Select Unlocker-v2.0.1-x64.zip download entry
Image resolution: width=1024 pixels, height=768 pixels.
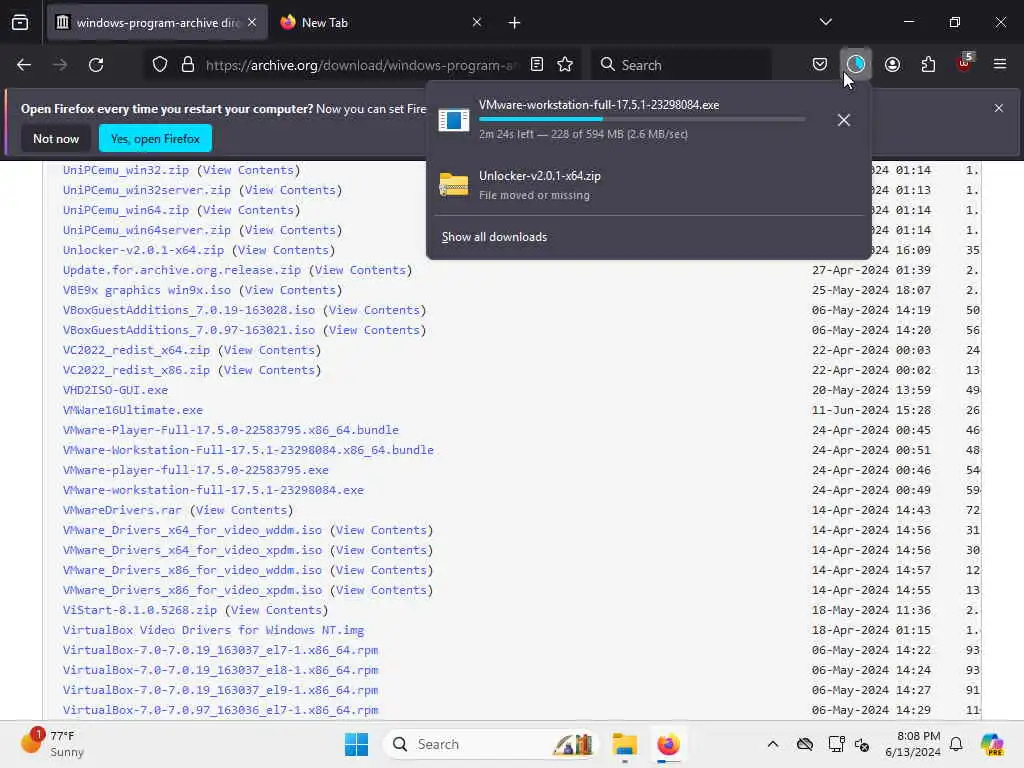point(648,185)
